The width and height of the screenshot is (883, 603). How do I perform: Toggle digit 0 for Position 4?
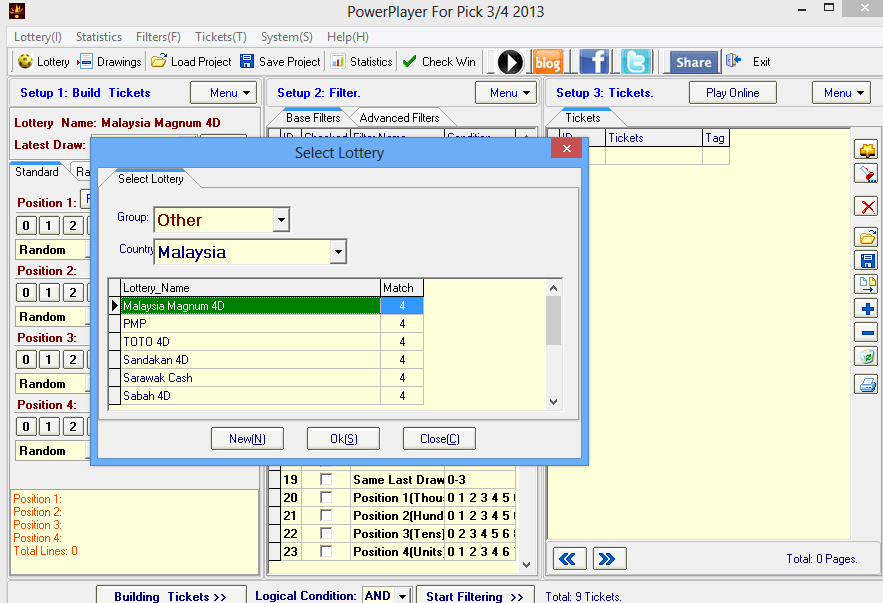click(x=26, y=427)
